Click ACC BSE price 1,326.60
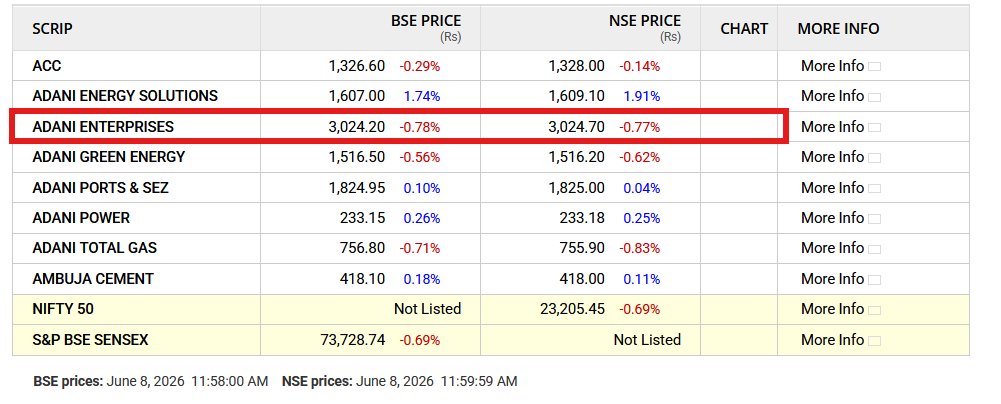The width and height of the screenshot is (1001, 404). pyautogui.click(x=357, y=66)
